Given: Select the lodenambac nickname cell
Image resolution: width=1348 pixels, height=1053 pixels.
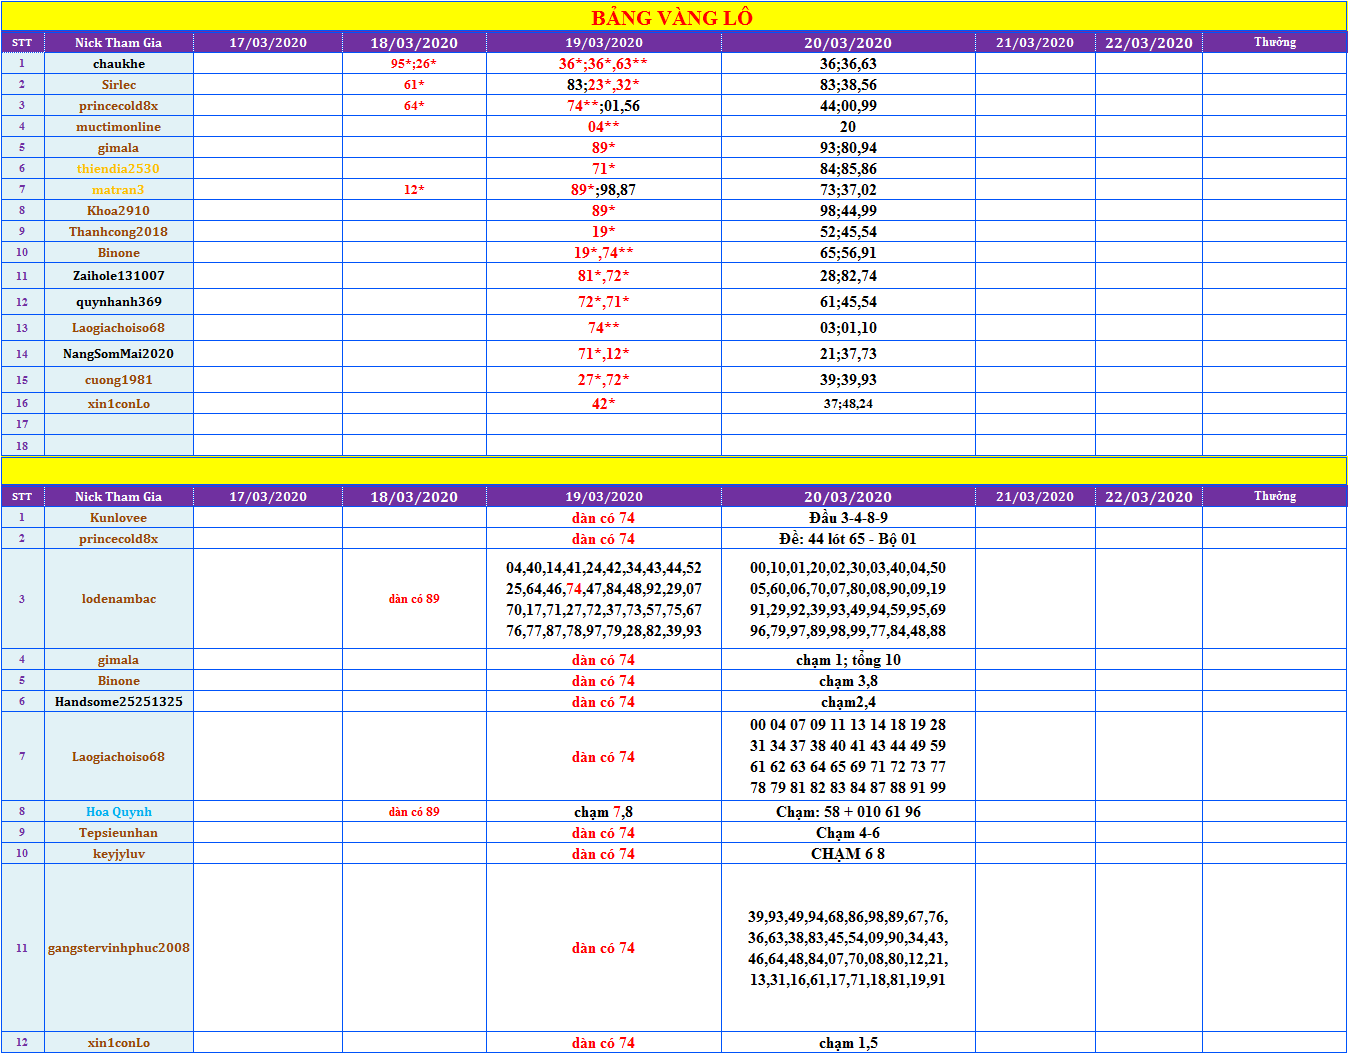Looking at the screenshot, I should point(119,599).
